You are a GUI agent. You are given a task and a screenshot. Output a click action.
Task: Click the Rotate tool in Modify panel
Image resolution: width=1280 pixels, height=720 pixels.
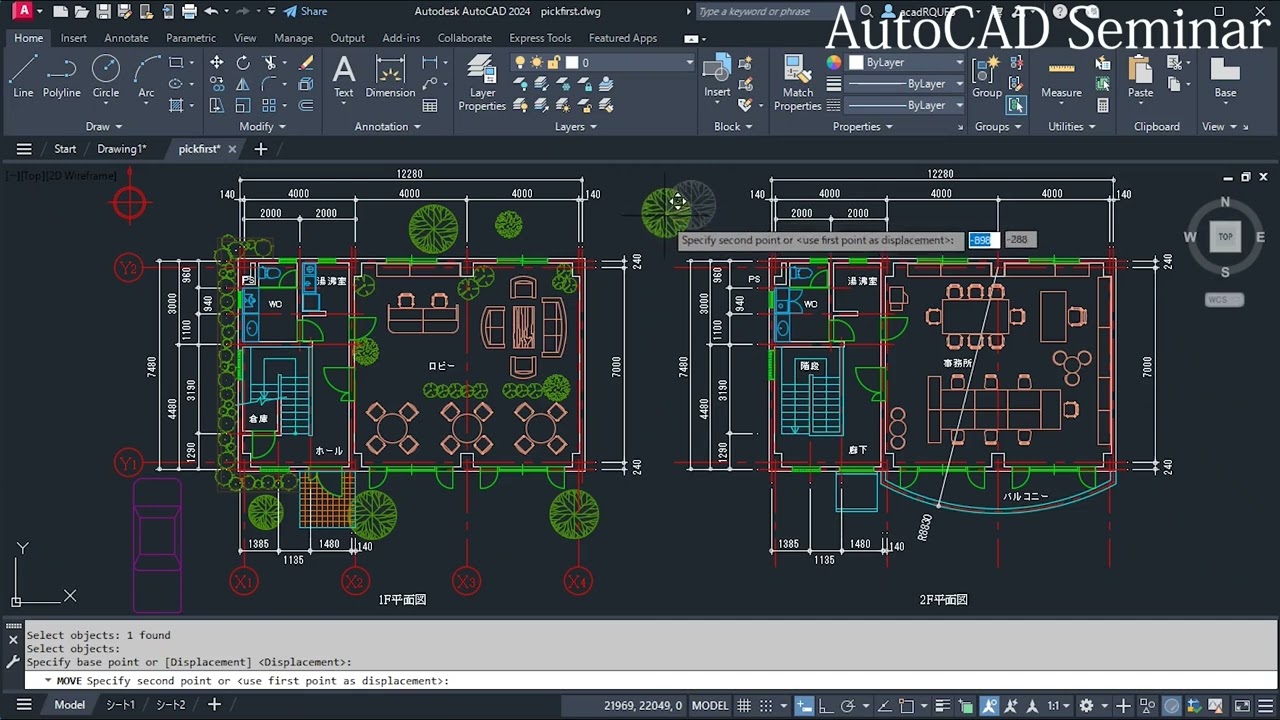[x=243, y=62]
